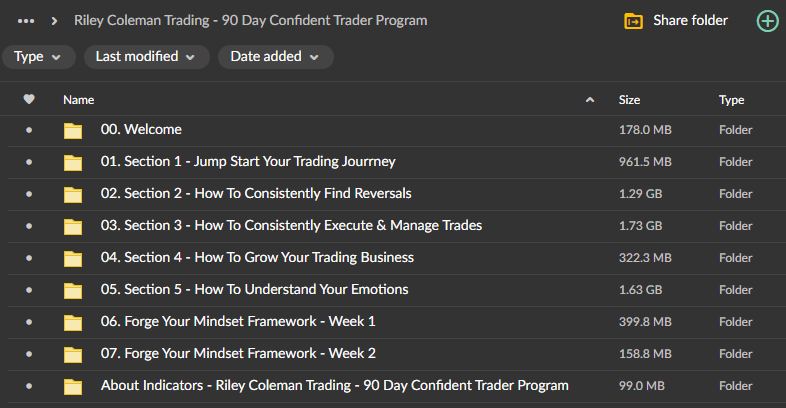The width and height of the screenshot is (786, 408).
Task: Click folder icon for Forge Your Mindset Week 1
Action: point(73,322)
